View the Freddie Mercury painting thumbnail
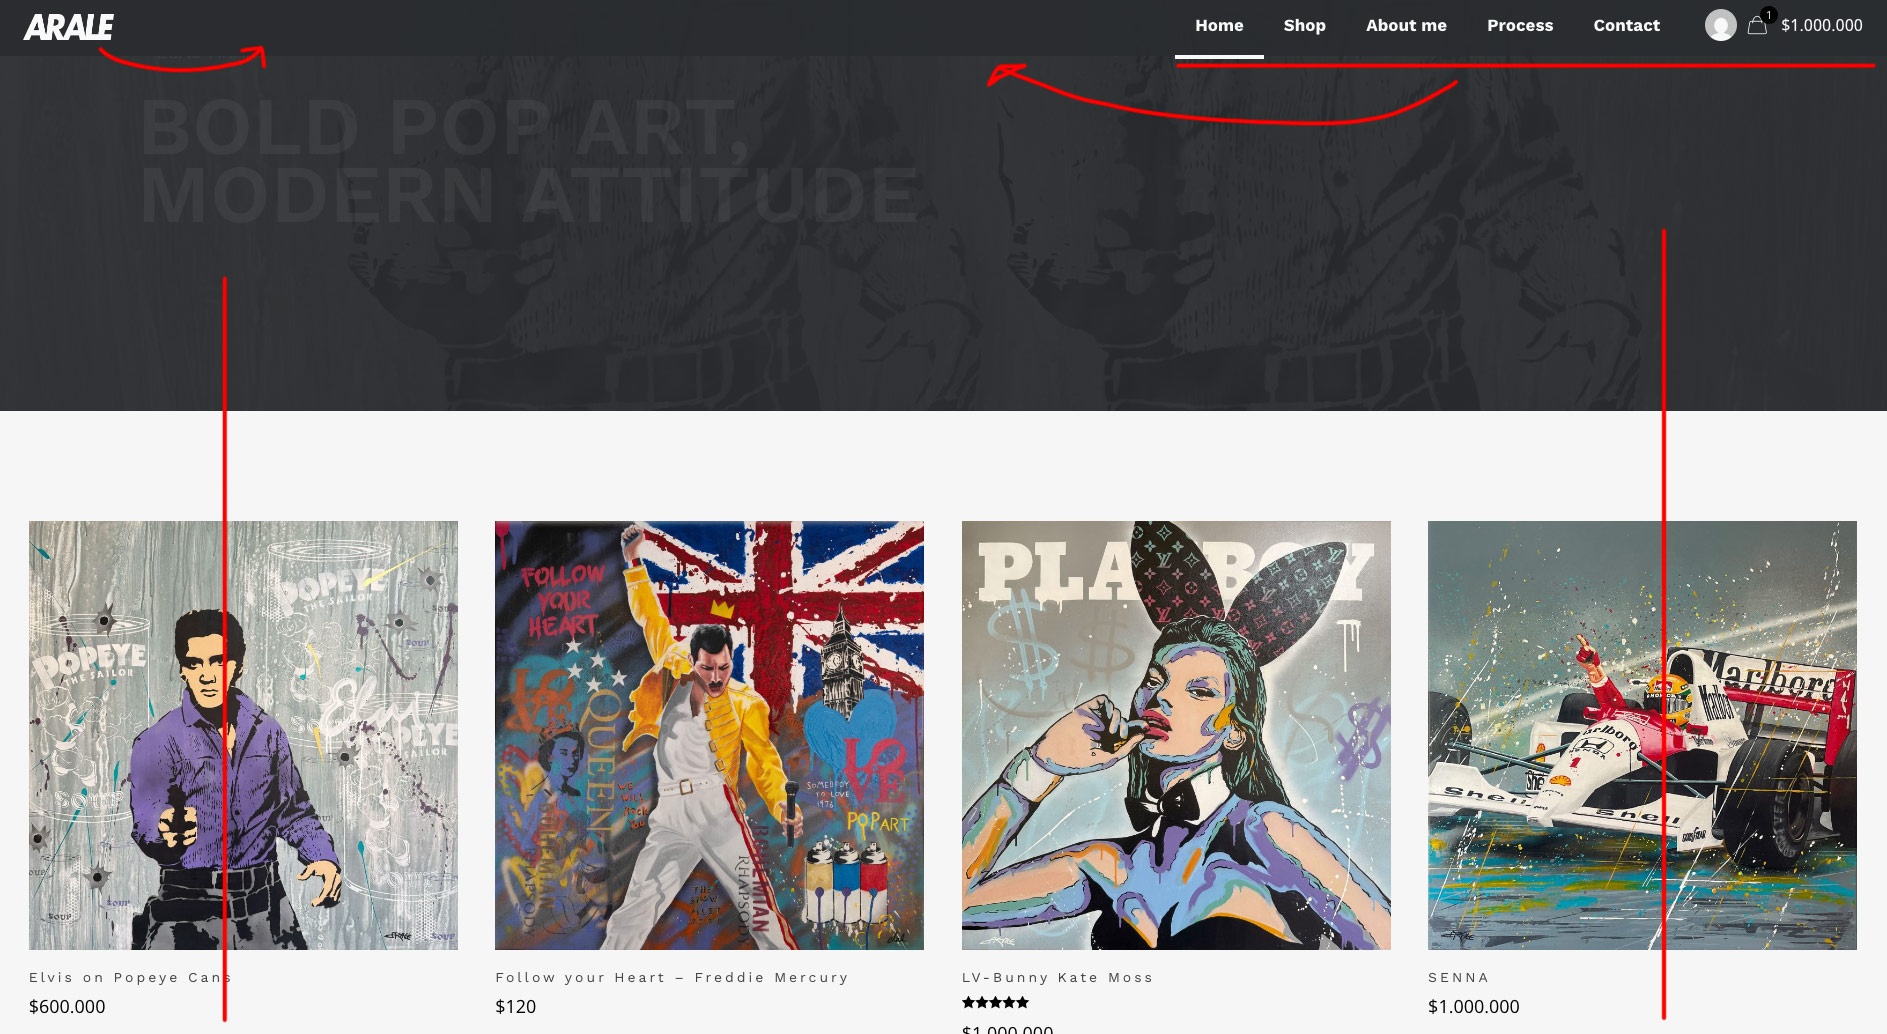1887x1034 pixels. click(709, 735)
